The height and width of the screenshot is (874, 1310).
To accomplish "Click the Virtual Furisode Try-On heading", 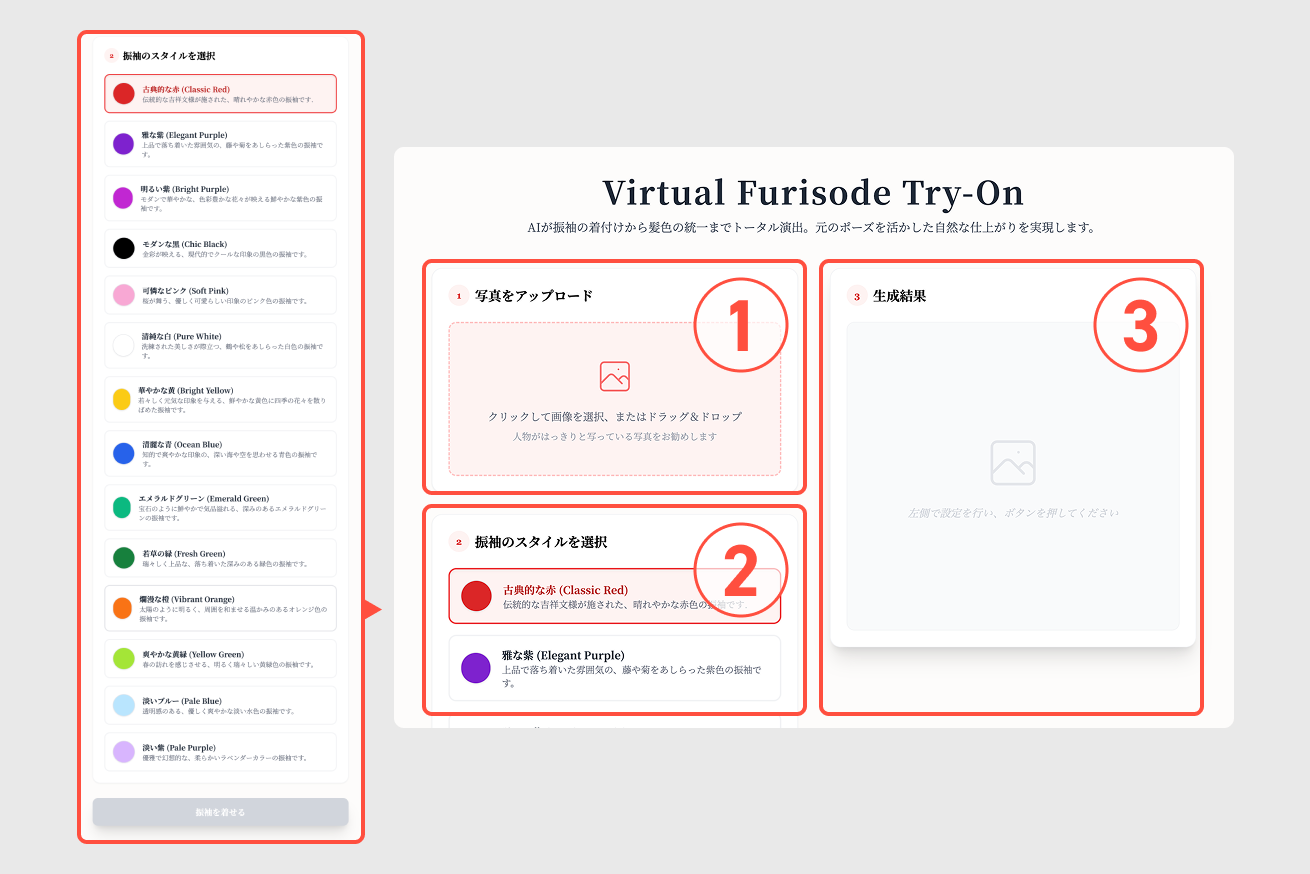I will tap(812, 193).
